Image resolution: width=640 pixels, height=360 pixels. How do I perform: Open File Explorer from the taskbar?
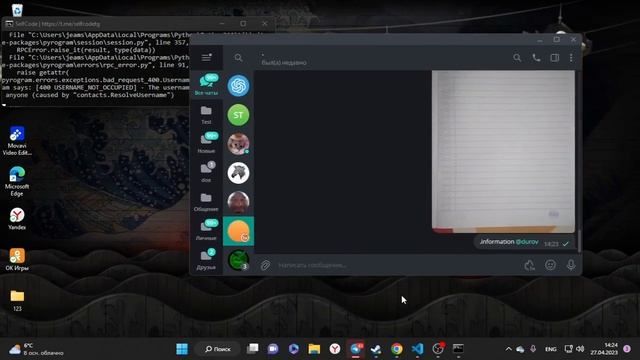coord(314,349)
